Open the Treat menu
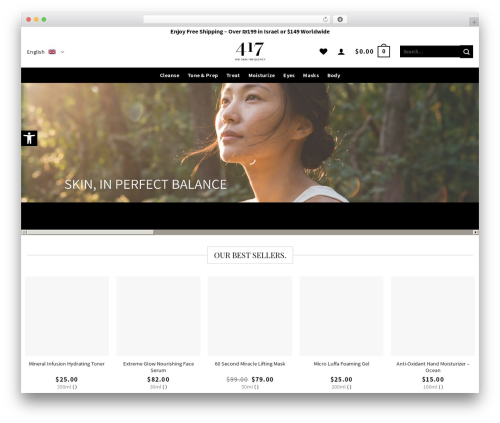Screen dimensions: 500x423 click(233, 75)
